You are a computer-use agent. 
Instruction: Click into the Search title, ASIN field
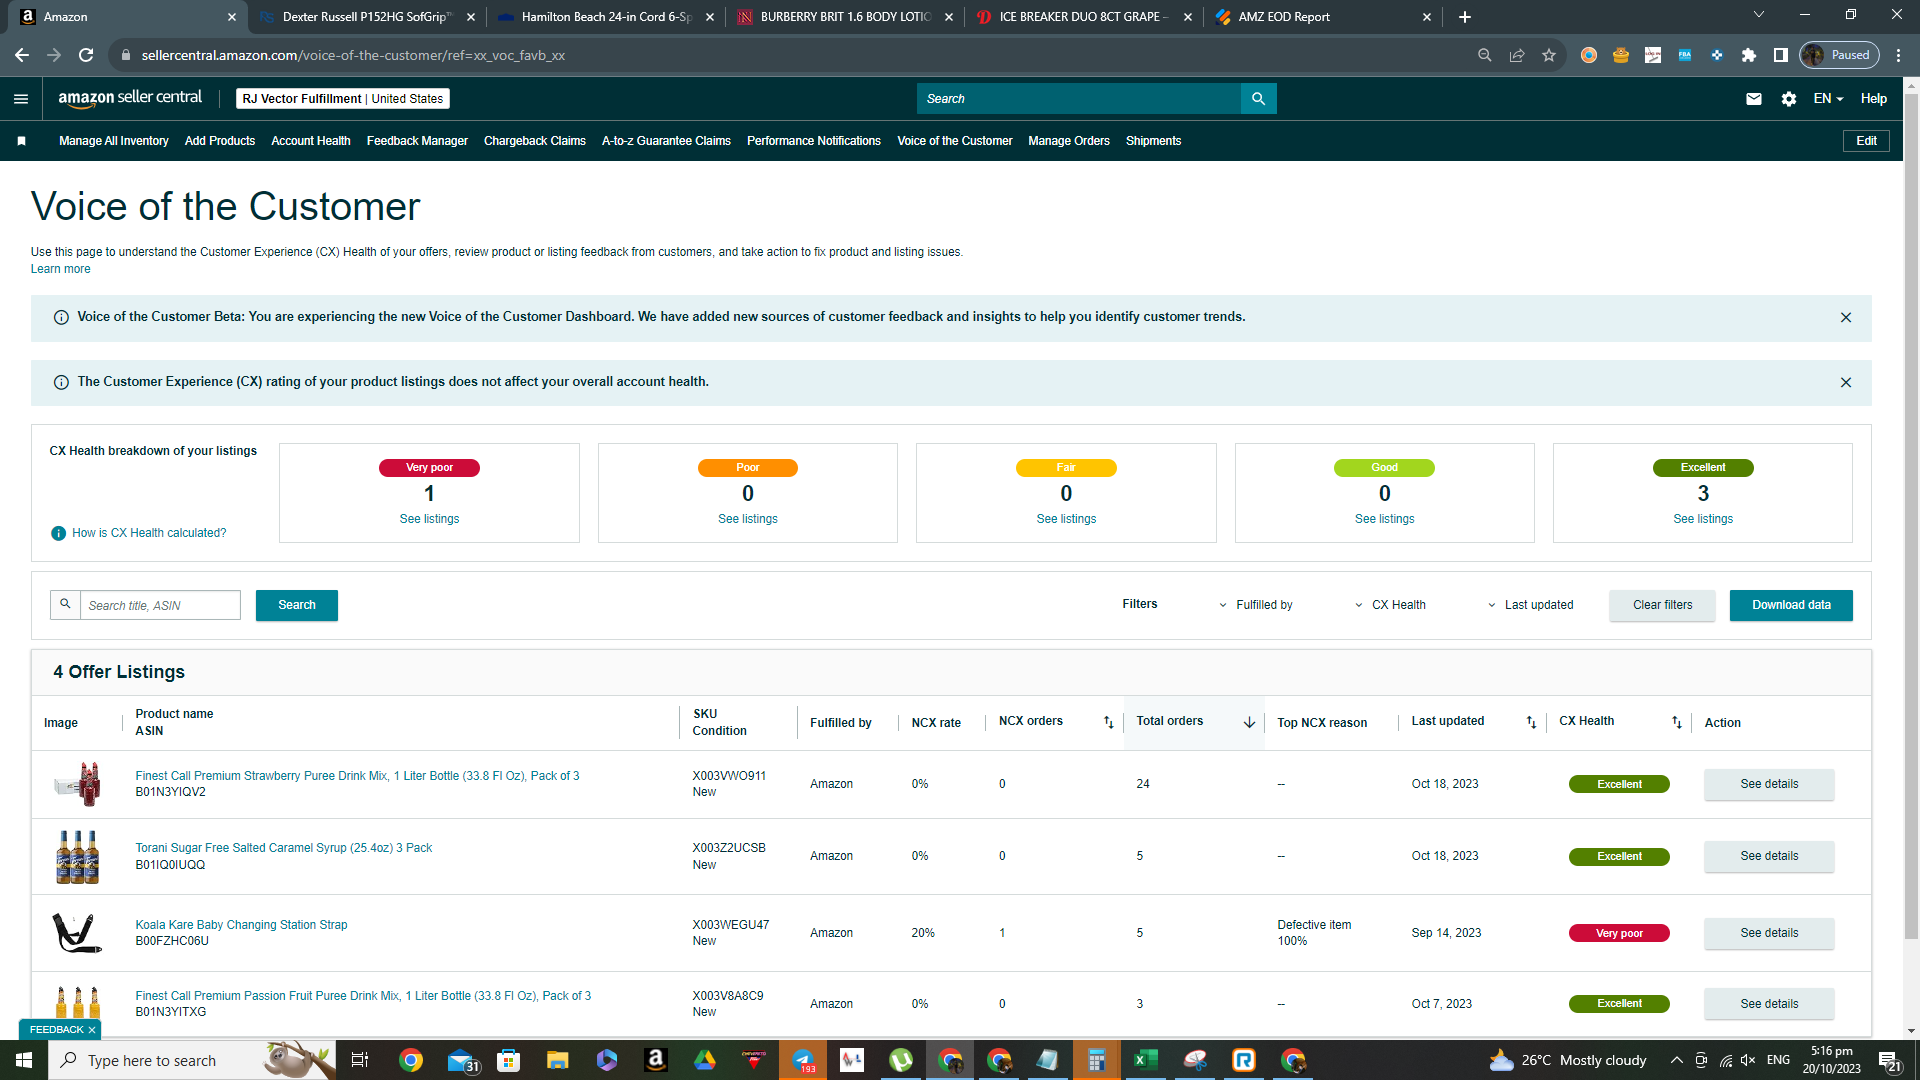click(160, 605)
